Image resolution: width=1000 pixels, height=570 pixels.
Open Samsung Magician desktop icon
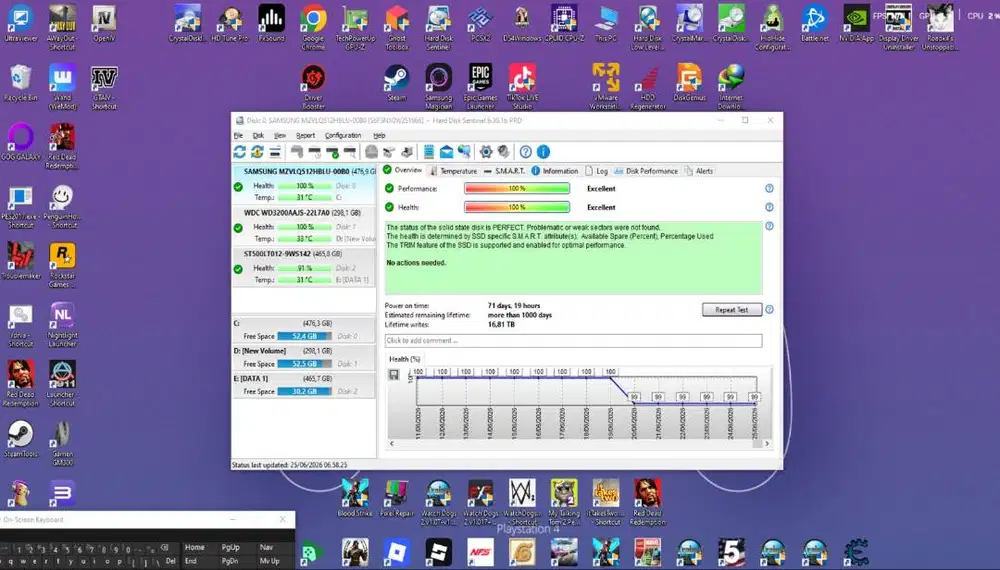click(439, 85)
